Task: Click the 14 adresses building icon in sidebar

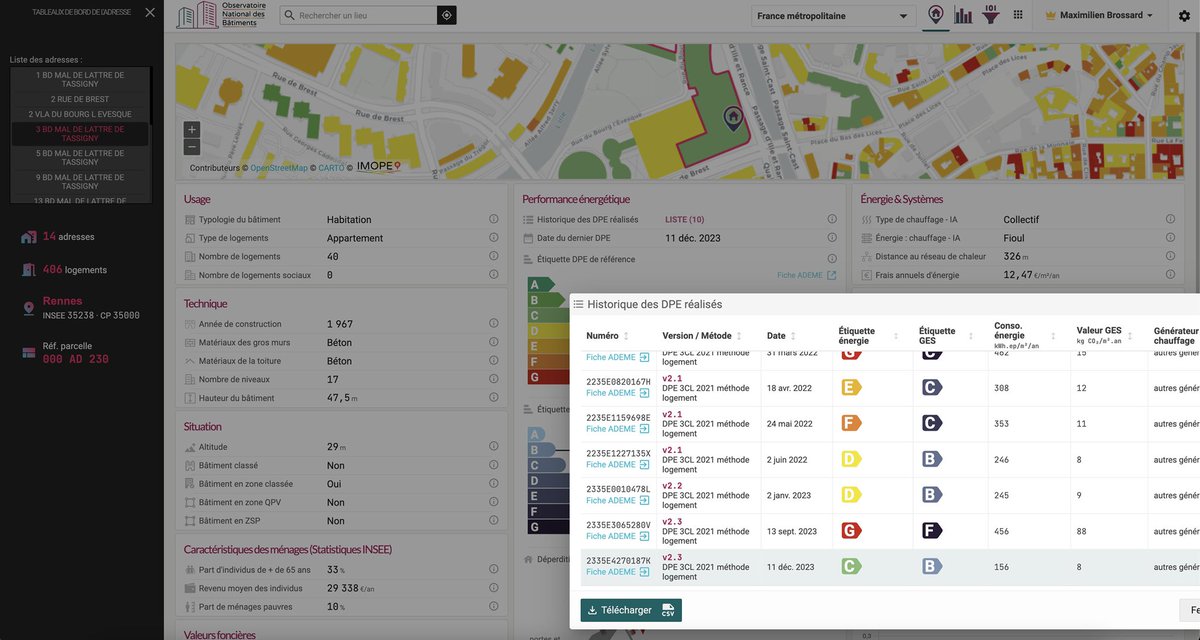Action: [28, 237]
